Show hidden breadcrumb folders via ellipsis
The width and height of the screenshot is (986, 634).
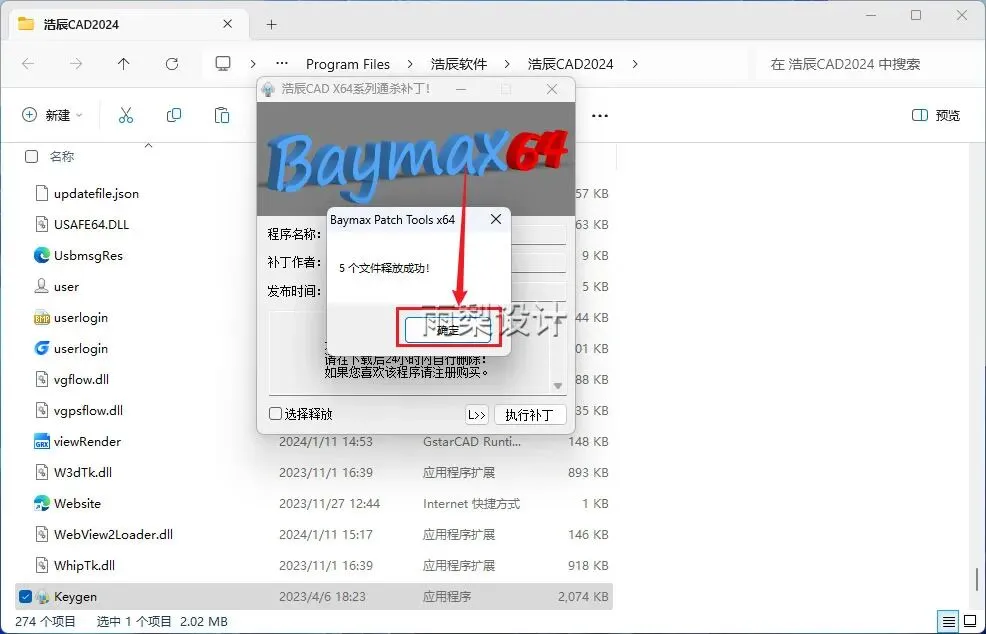(282, 64)
